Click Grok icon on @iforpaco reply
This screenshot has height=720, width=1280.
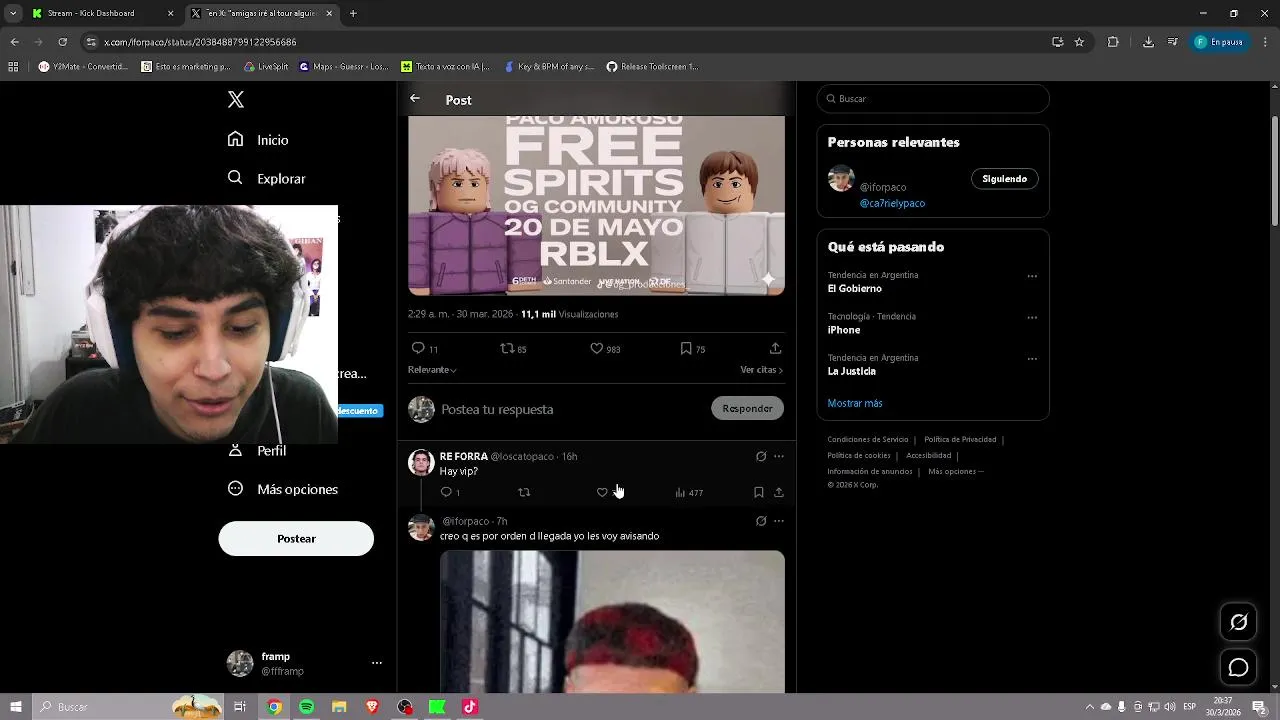coord(761,521)
